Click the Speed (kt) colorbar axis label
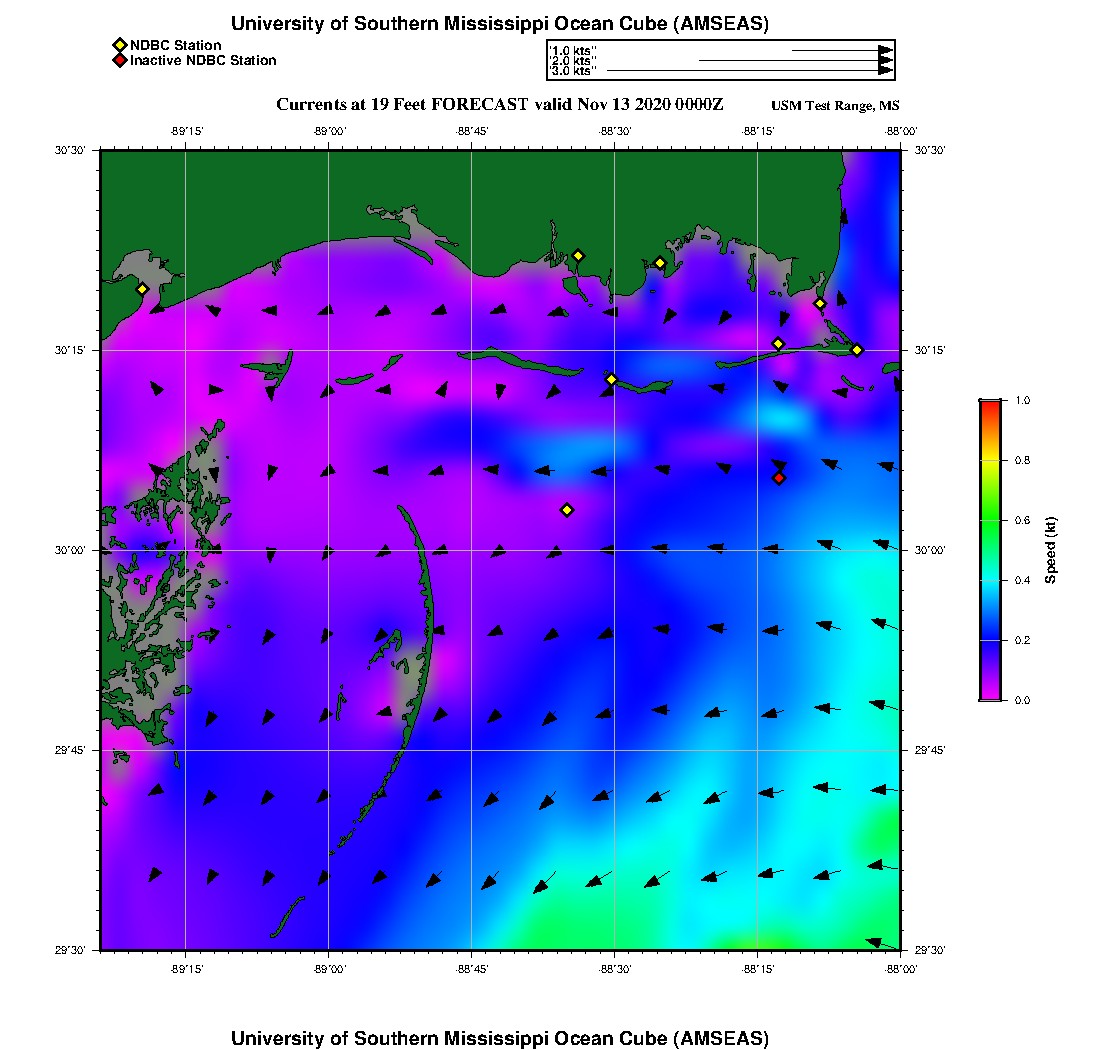 [x=1050, y=550]
